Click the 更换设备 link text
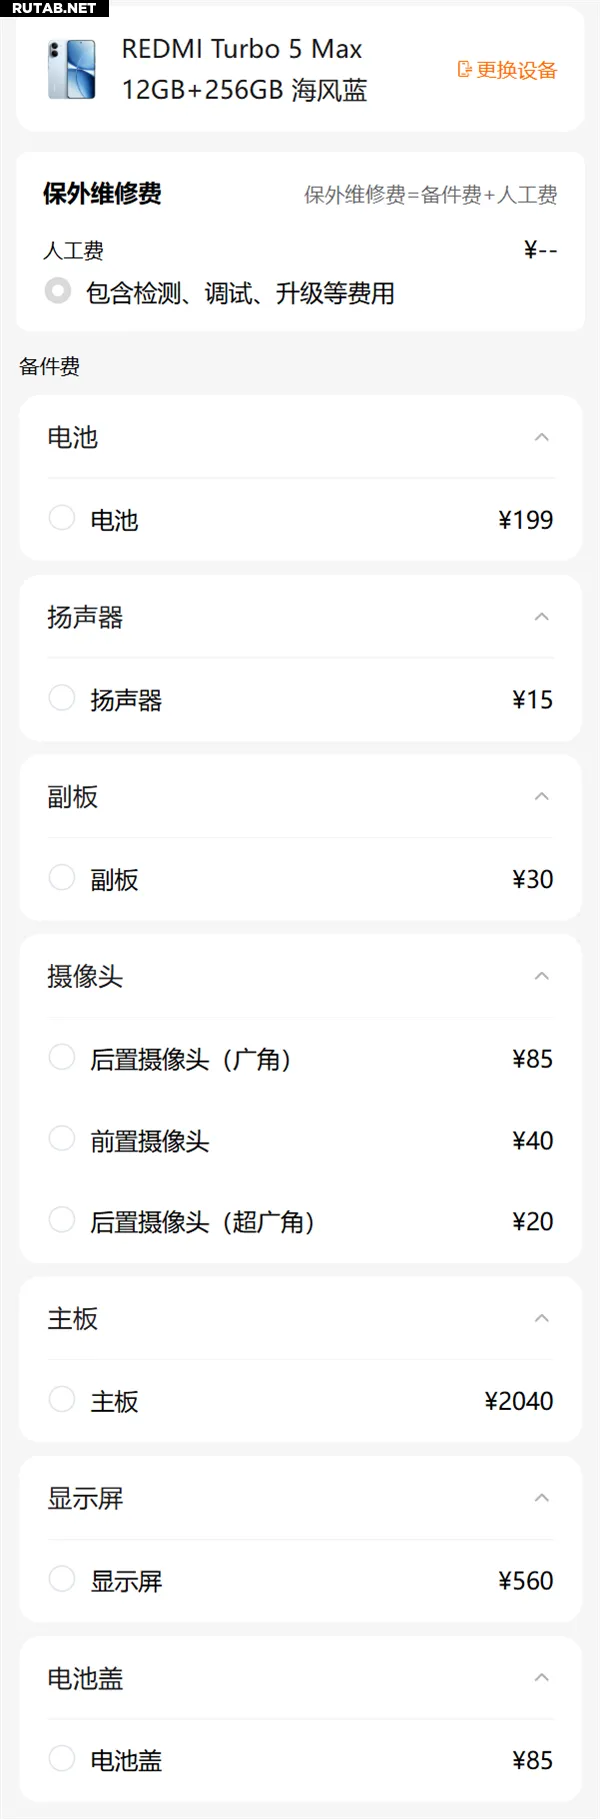The height and width of the screenshot is (1819, 600). click(x=516, y=70)
